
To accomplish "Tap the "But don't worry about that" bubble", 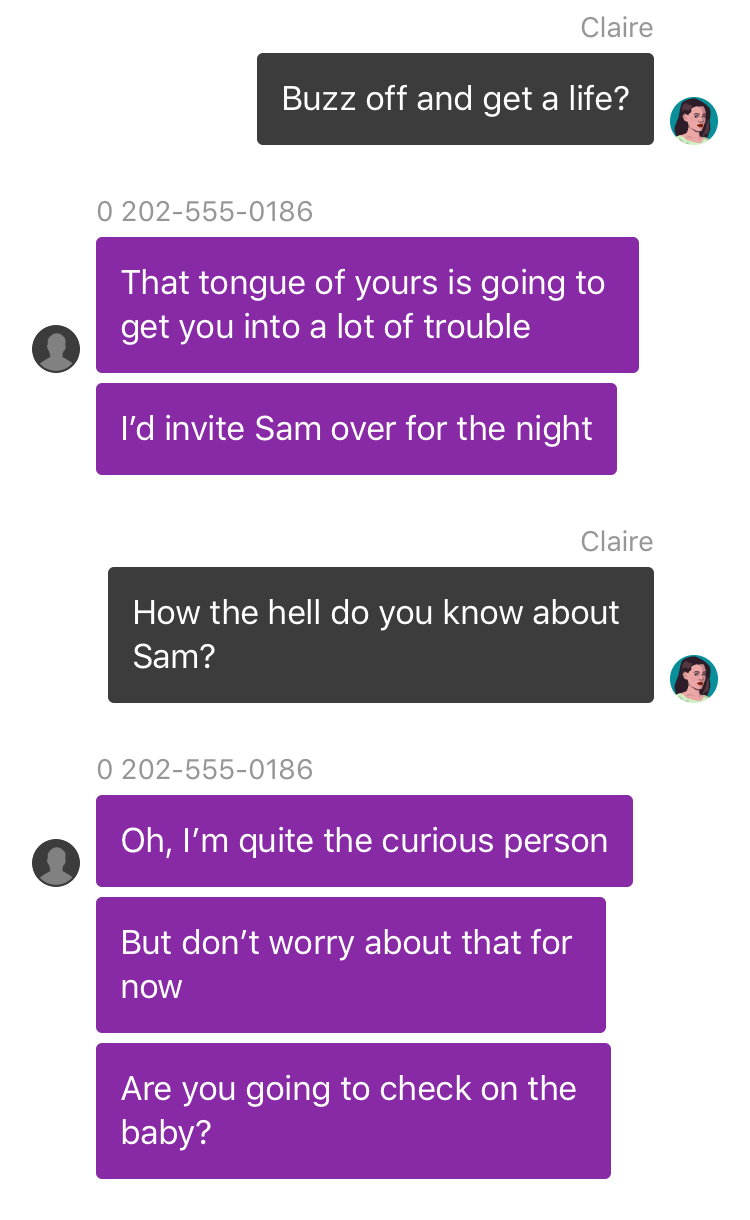I will (x=351, y=965).
